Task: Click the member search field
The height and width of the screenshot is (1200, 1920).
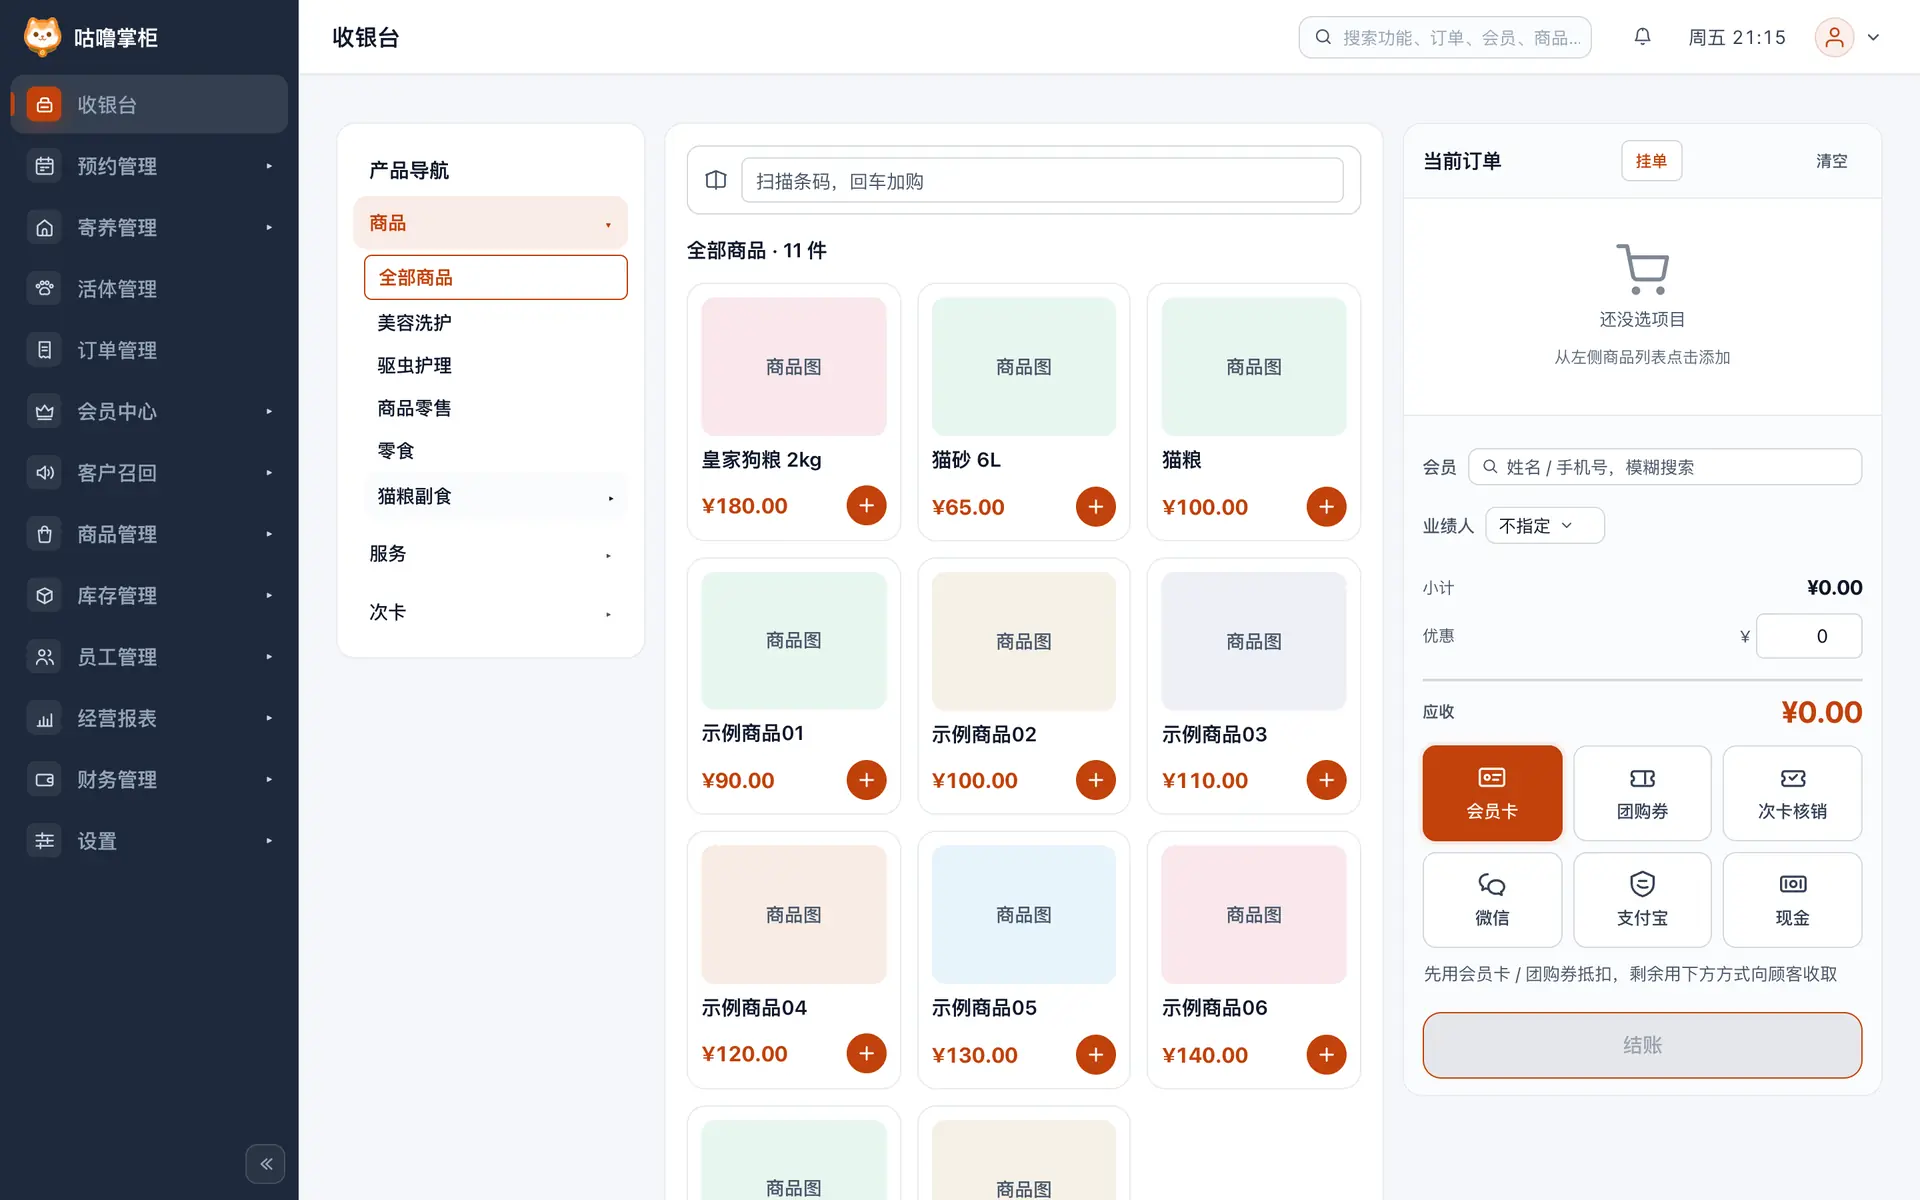Action: pos(1665,467)
